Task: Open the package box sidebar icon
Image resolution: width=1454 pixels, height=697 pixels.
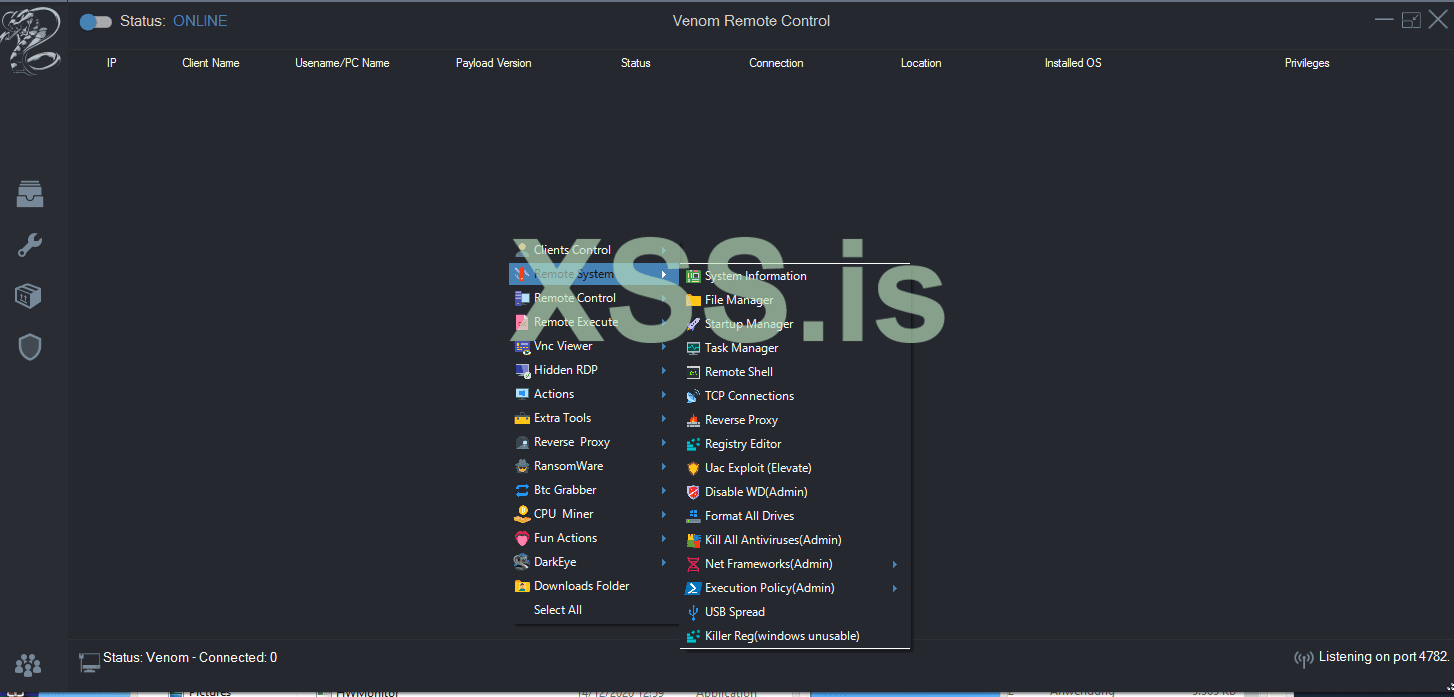Action: [x=29, y=296]
